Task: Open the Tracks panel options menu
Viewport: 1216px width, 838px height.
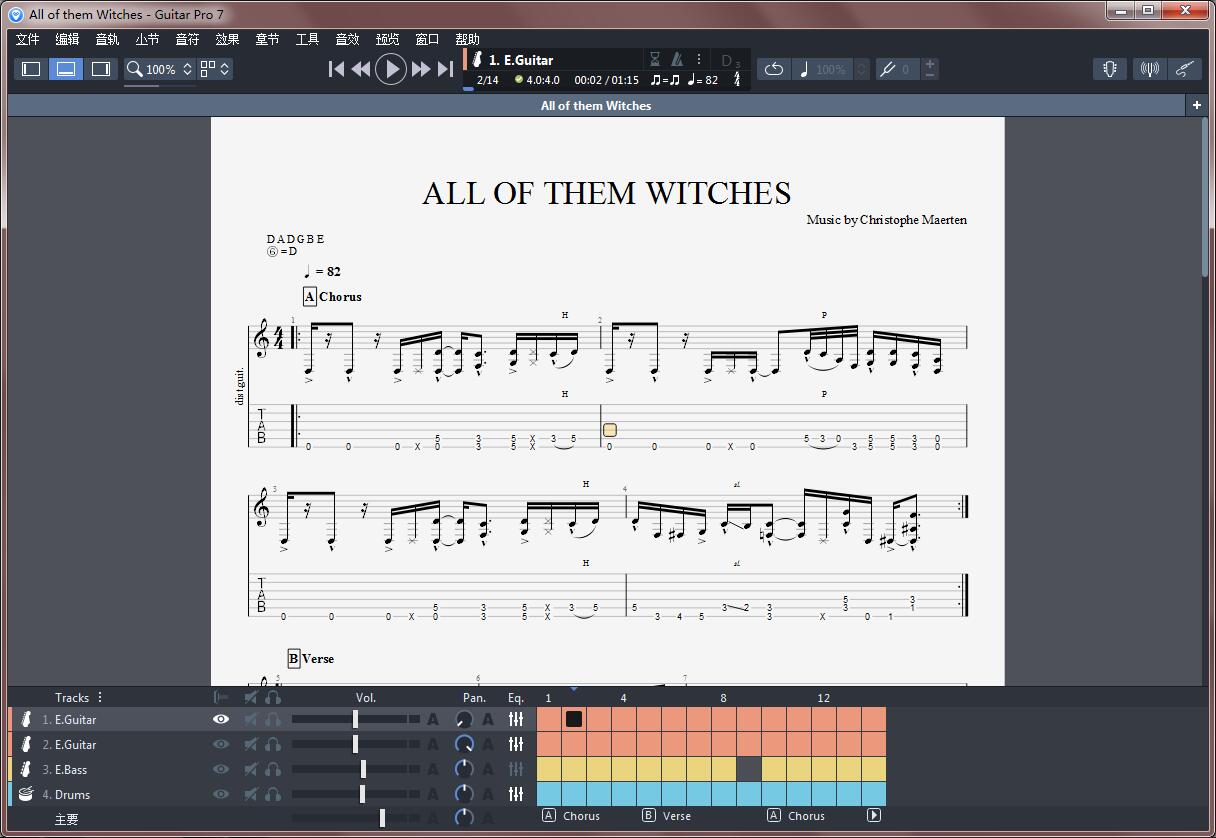Action: (x=100, y=697)
